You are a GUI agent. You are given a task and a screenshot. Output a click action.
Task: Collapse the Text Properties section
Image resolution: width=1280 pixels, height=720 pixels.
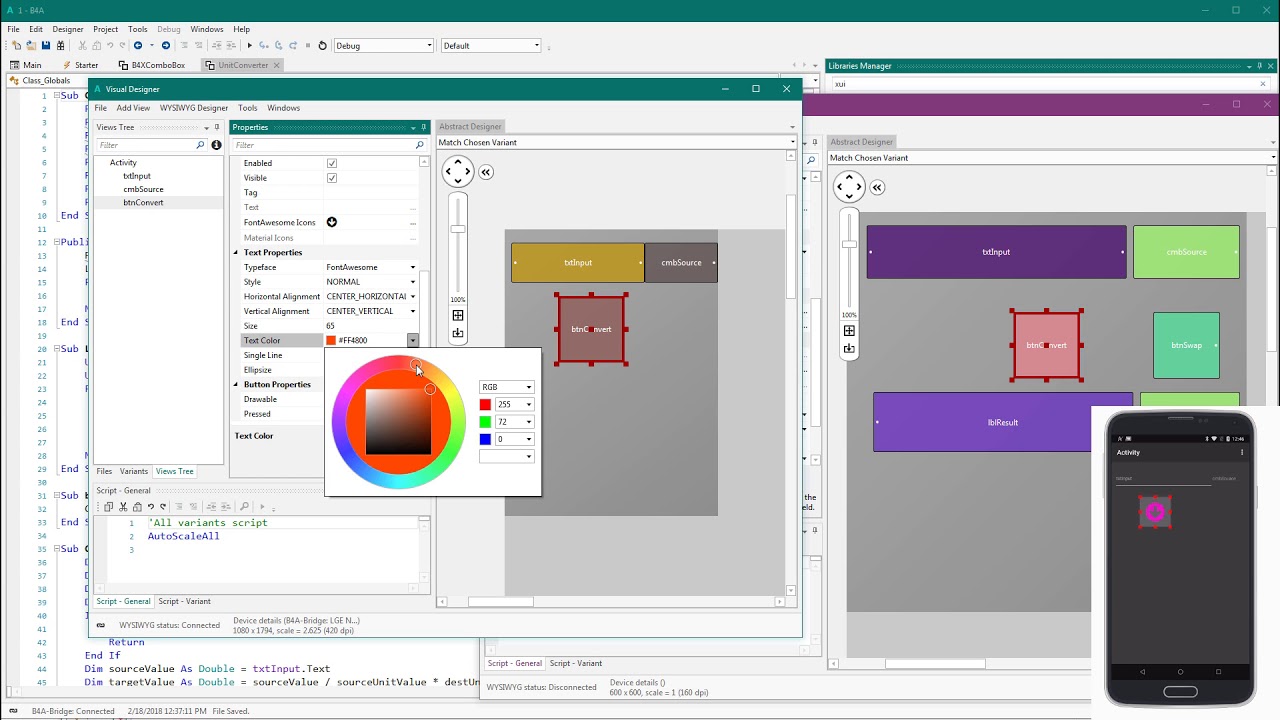(x=236, y=253)
